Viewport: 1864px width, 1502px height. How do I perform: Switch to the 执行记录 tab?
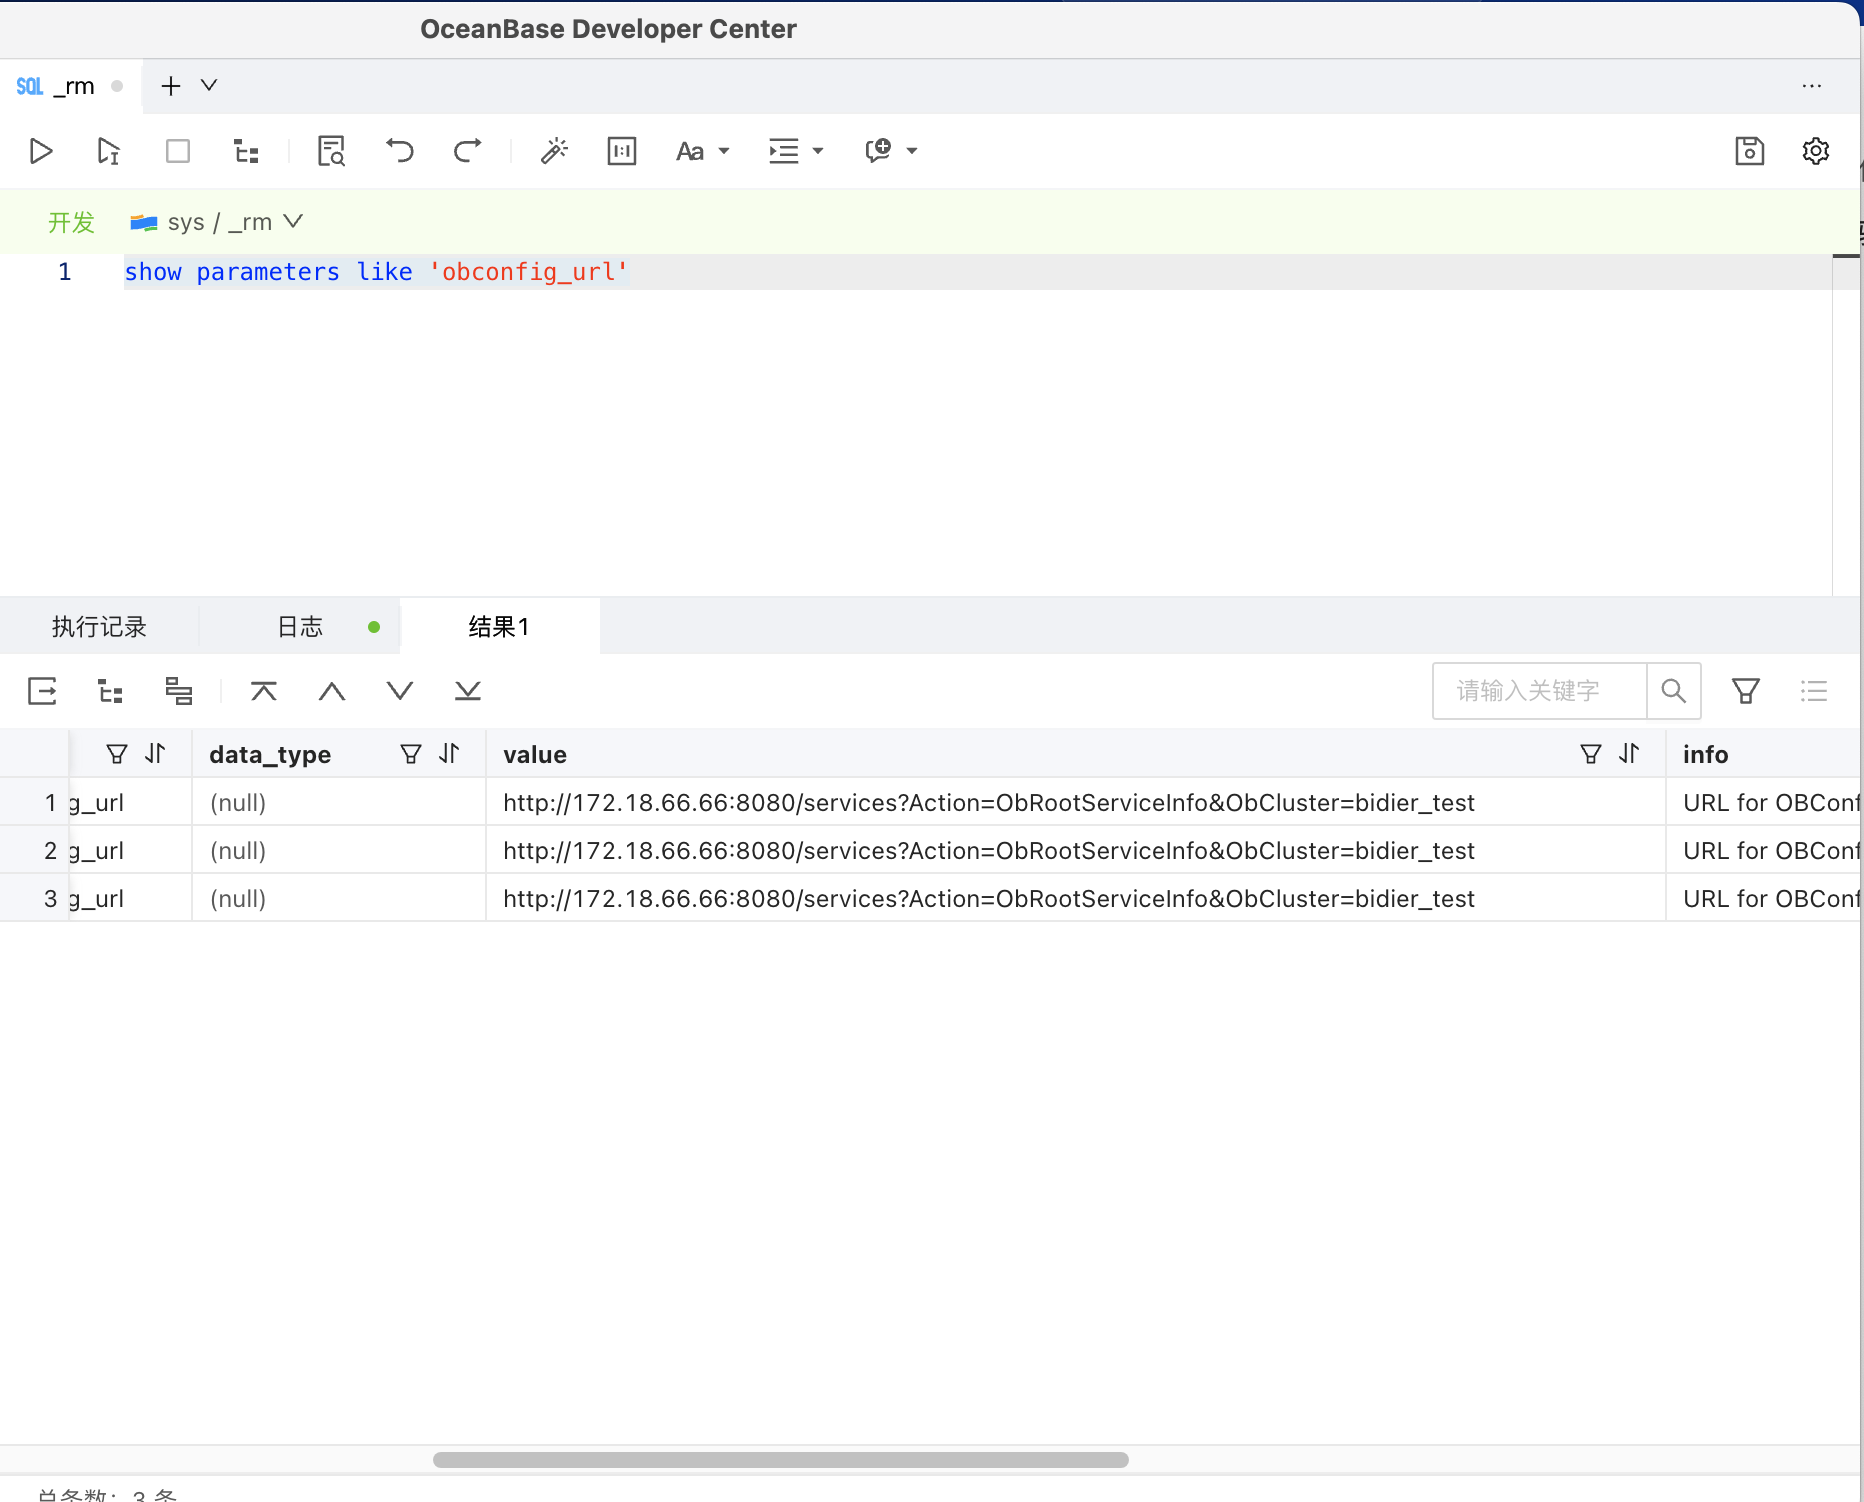pyautogui.click(x=99, y=627)
